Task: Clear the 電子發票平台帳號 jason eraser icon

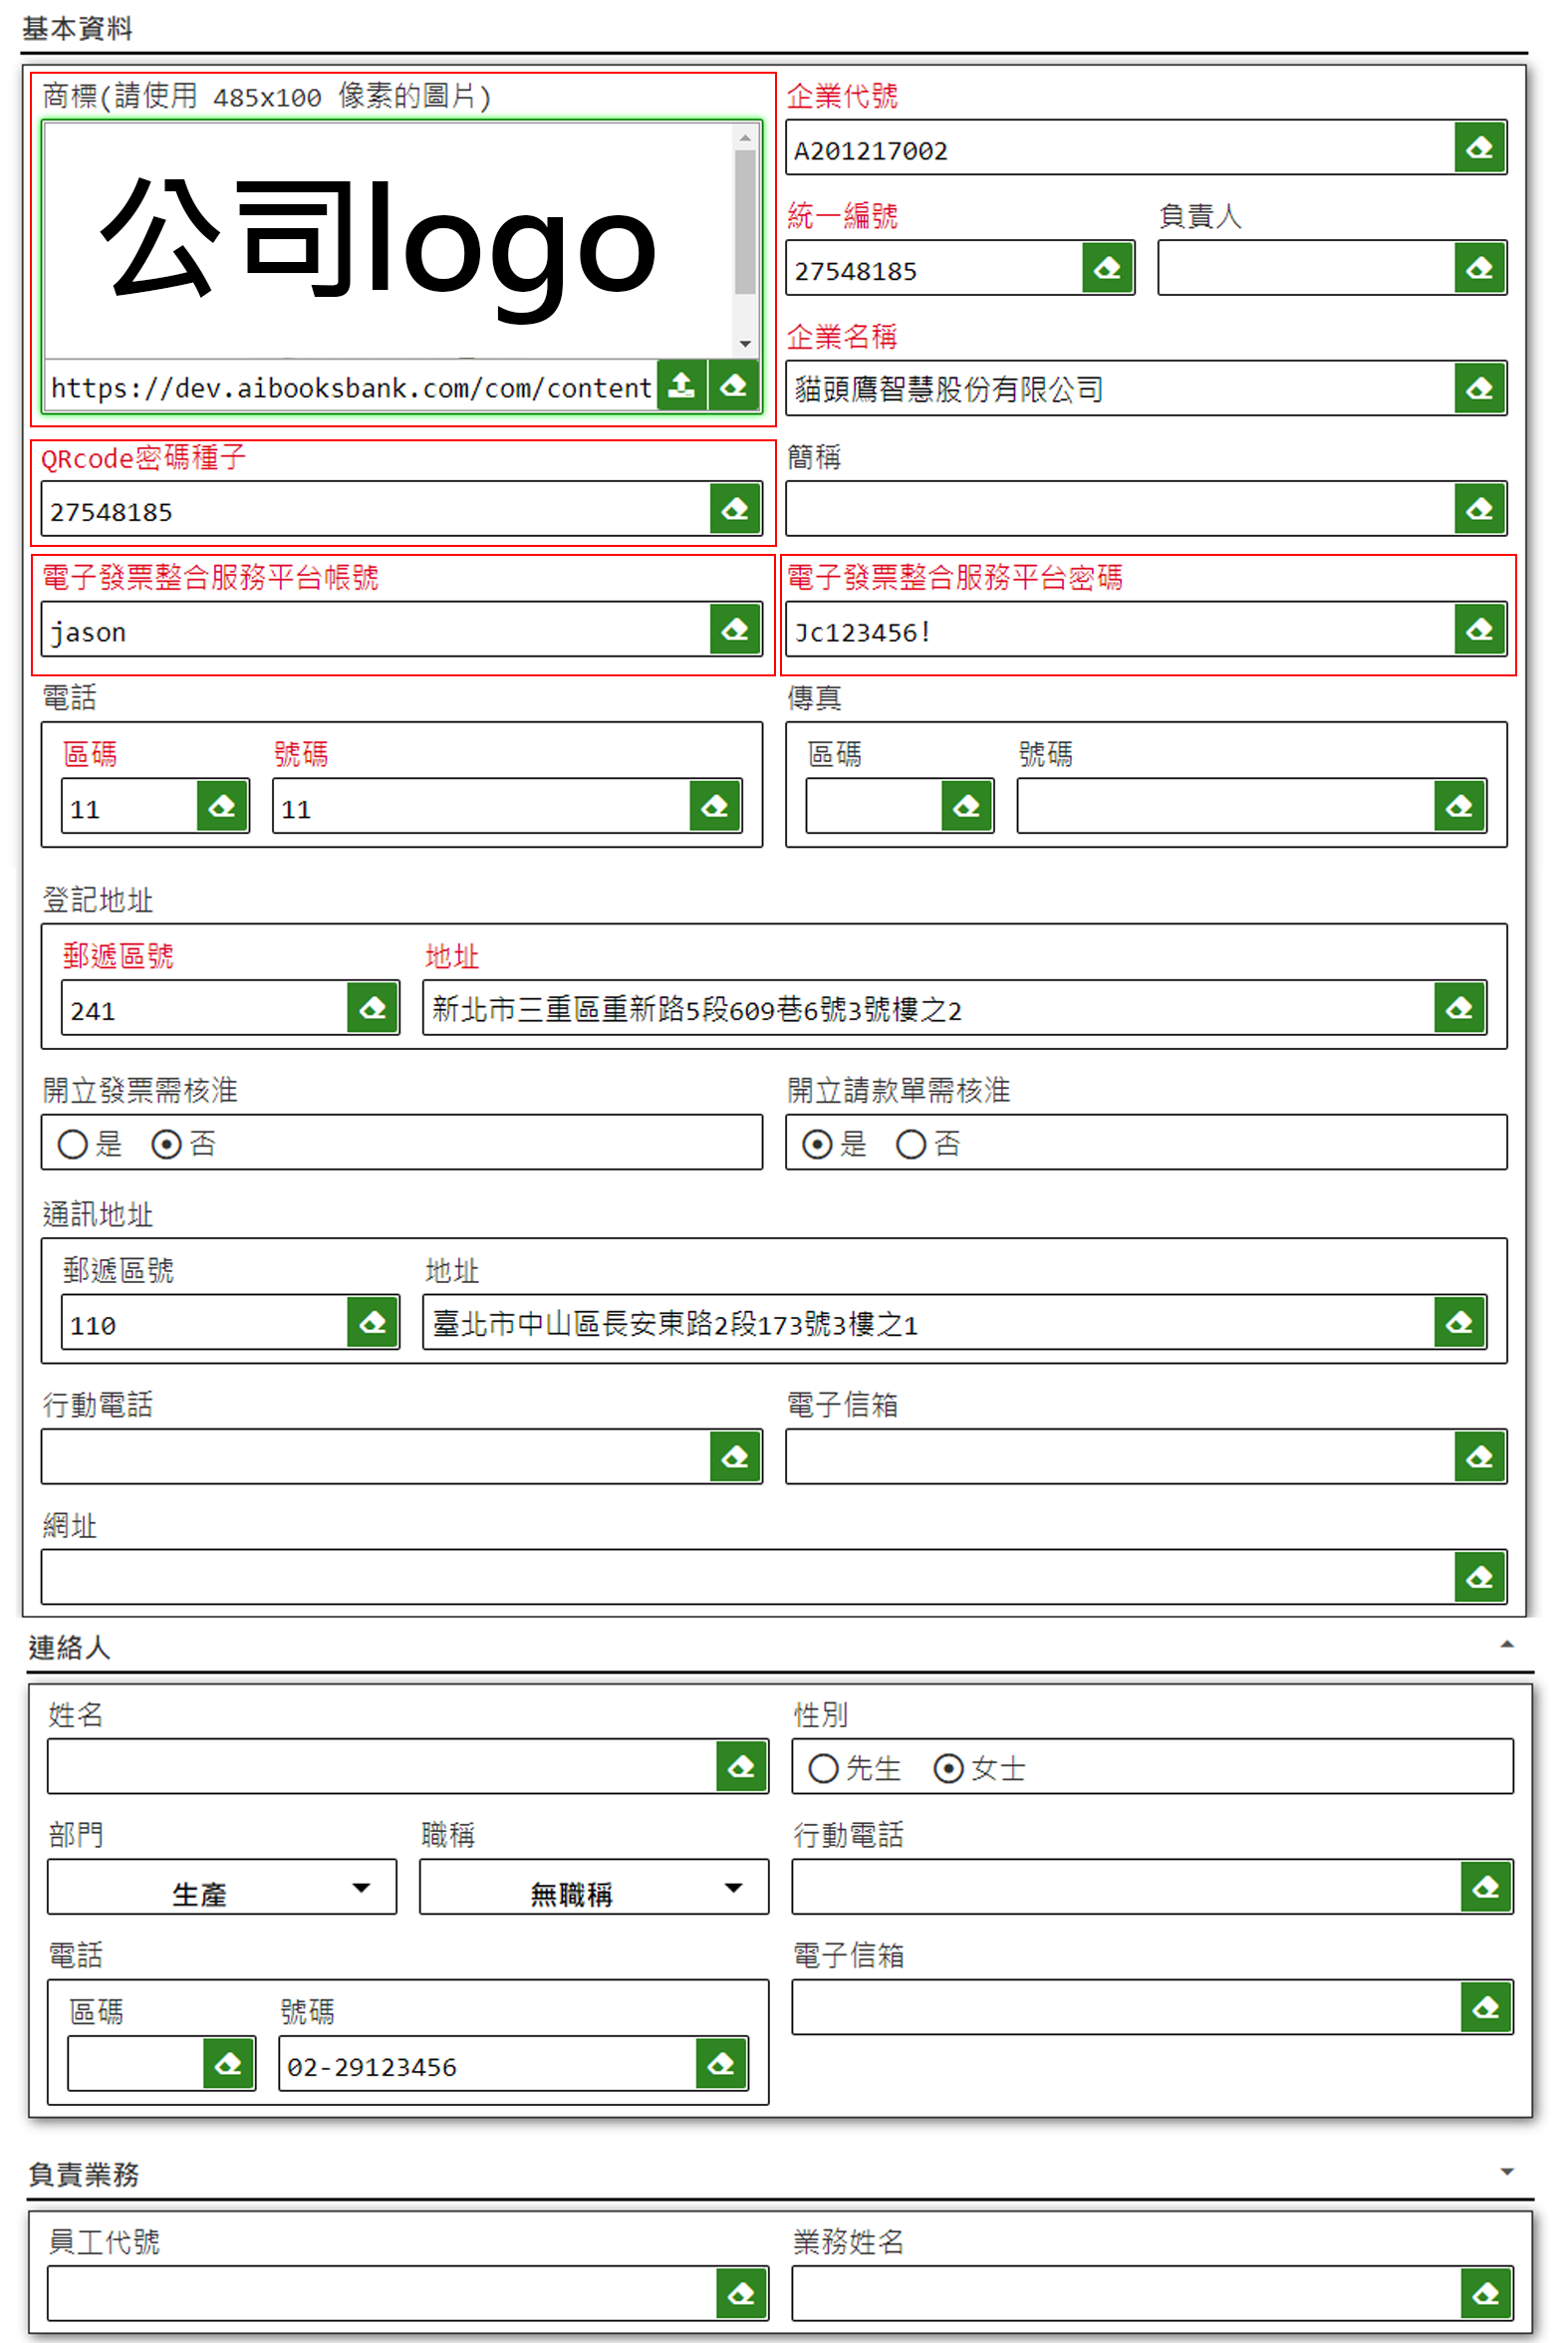Action: pyautogui.click(x=735, y=629)
